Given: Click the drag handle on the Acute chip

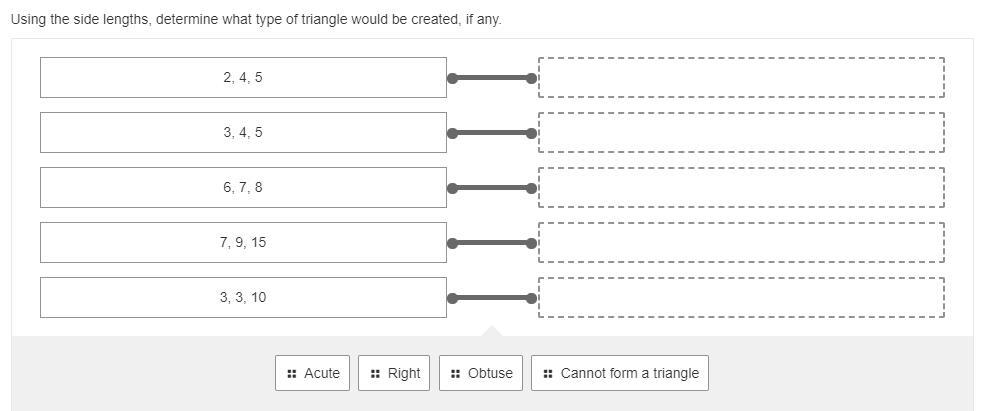Looking at the screenshot, I should tap(291, 373).
